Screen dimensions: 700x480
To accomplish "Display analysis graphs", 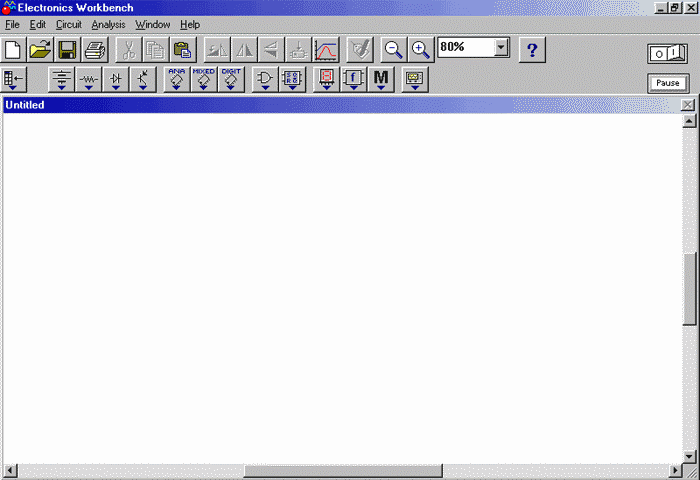I will (325, 50).
